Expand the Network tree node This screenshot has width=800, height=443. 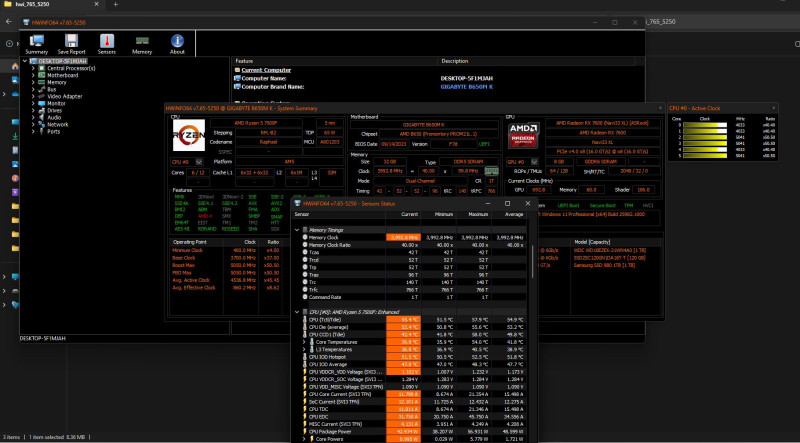tap(33, 124)
